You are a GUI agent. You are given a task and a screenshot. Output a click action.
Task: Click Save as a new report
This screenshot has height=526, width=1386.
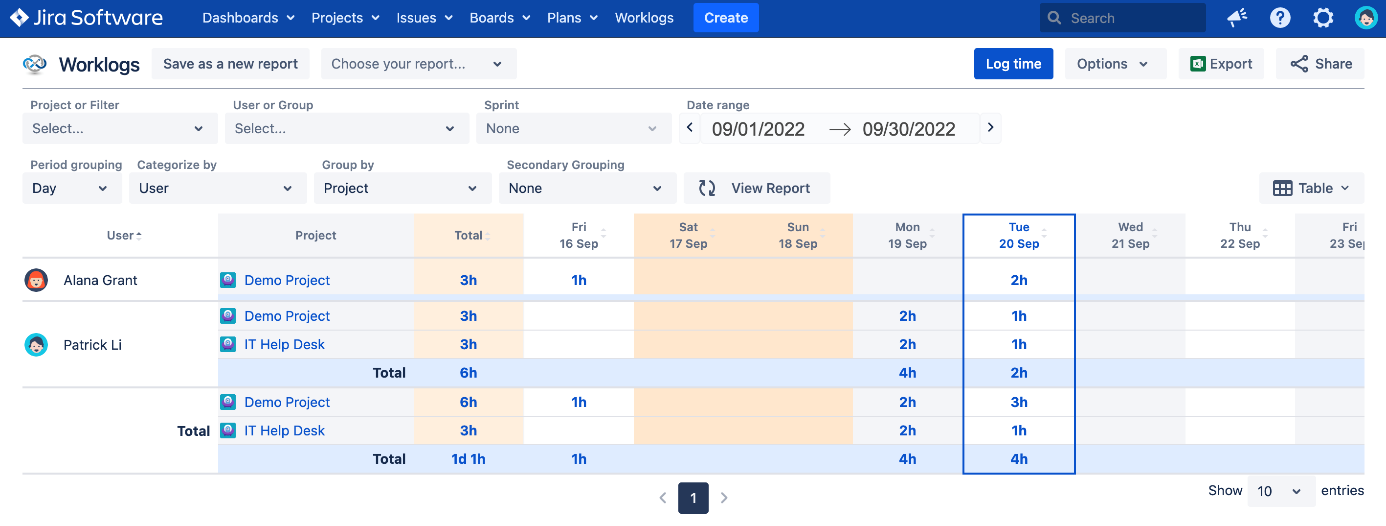231,64
